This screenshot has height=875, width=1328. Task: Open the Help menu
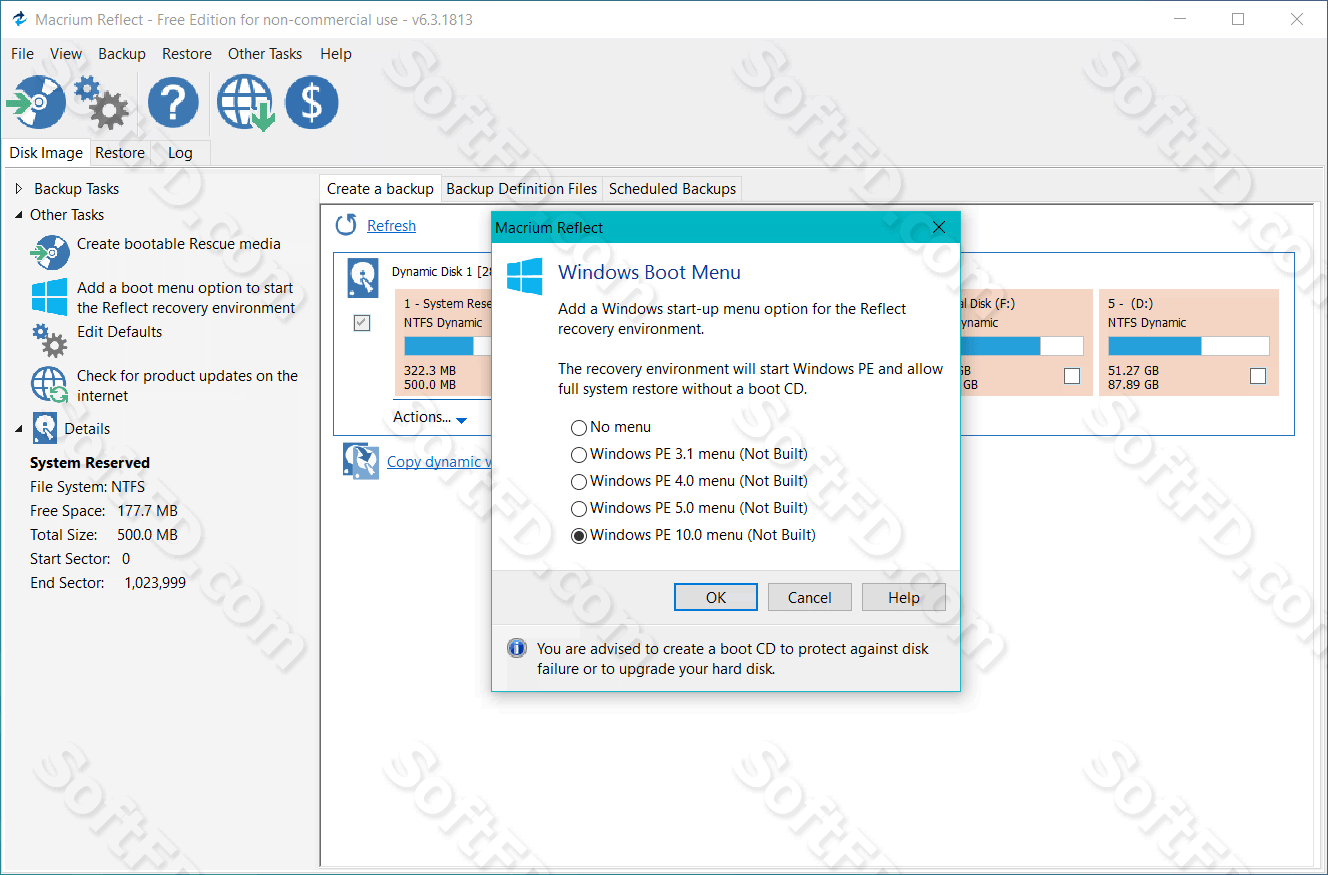[336, 54]
